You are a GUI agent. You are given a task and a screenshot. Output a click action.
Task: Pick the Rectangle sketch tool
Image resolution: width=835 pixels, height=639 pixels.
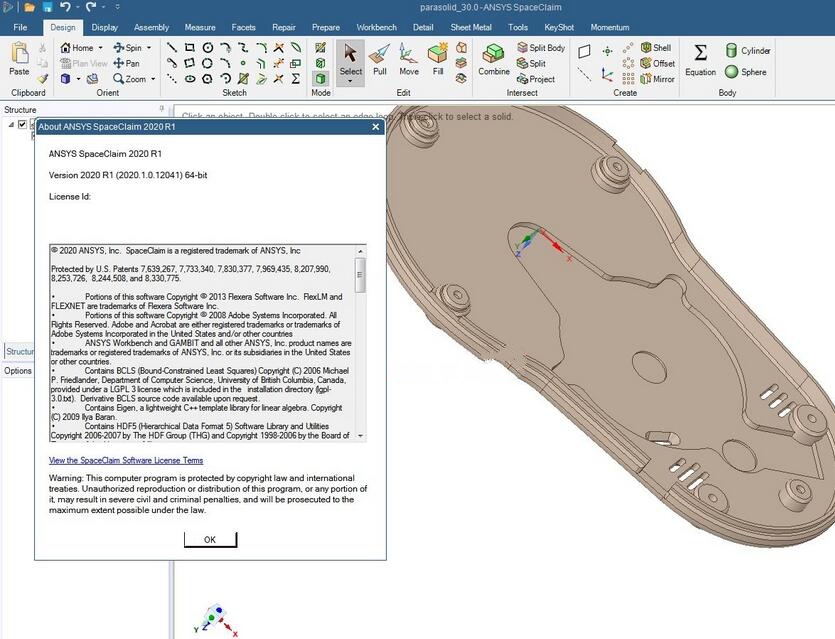coord(190,47)
